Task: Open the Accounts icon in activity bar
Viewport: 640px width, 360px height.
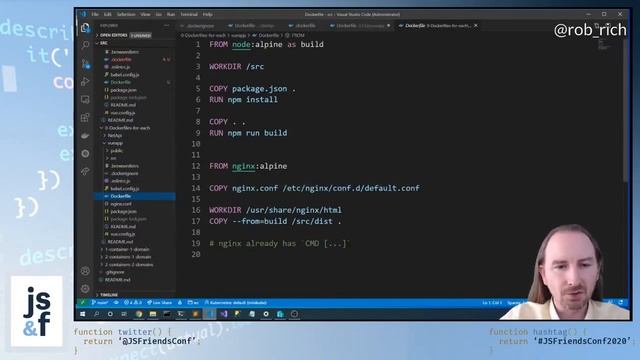Action: [x=85, y=271]
